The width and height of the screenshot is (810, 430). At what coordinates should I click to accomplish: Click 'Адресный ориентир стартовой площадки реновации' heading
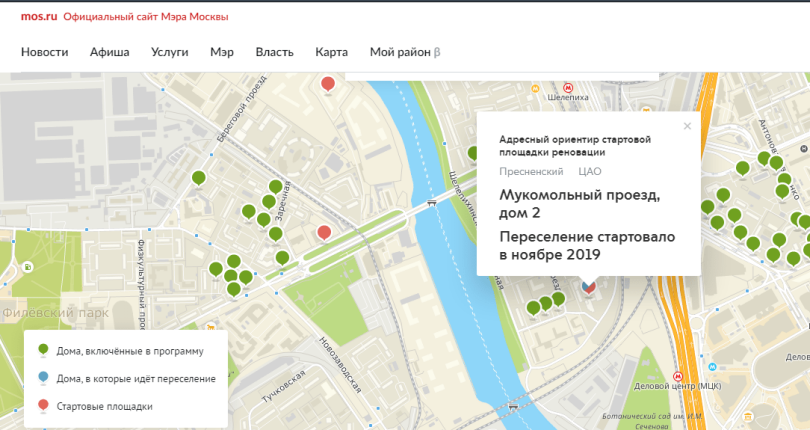[x=575, y=146]
